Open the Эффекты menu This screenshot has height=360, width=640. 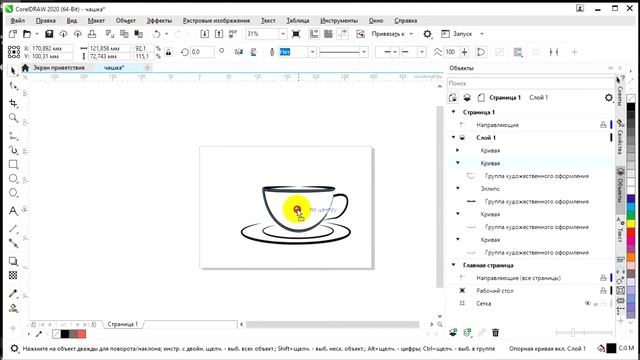point(159,20)
